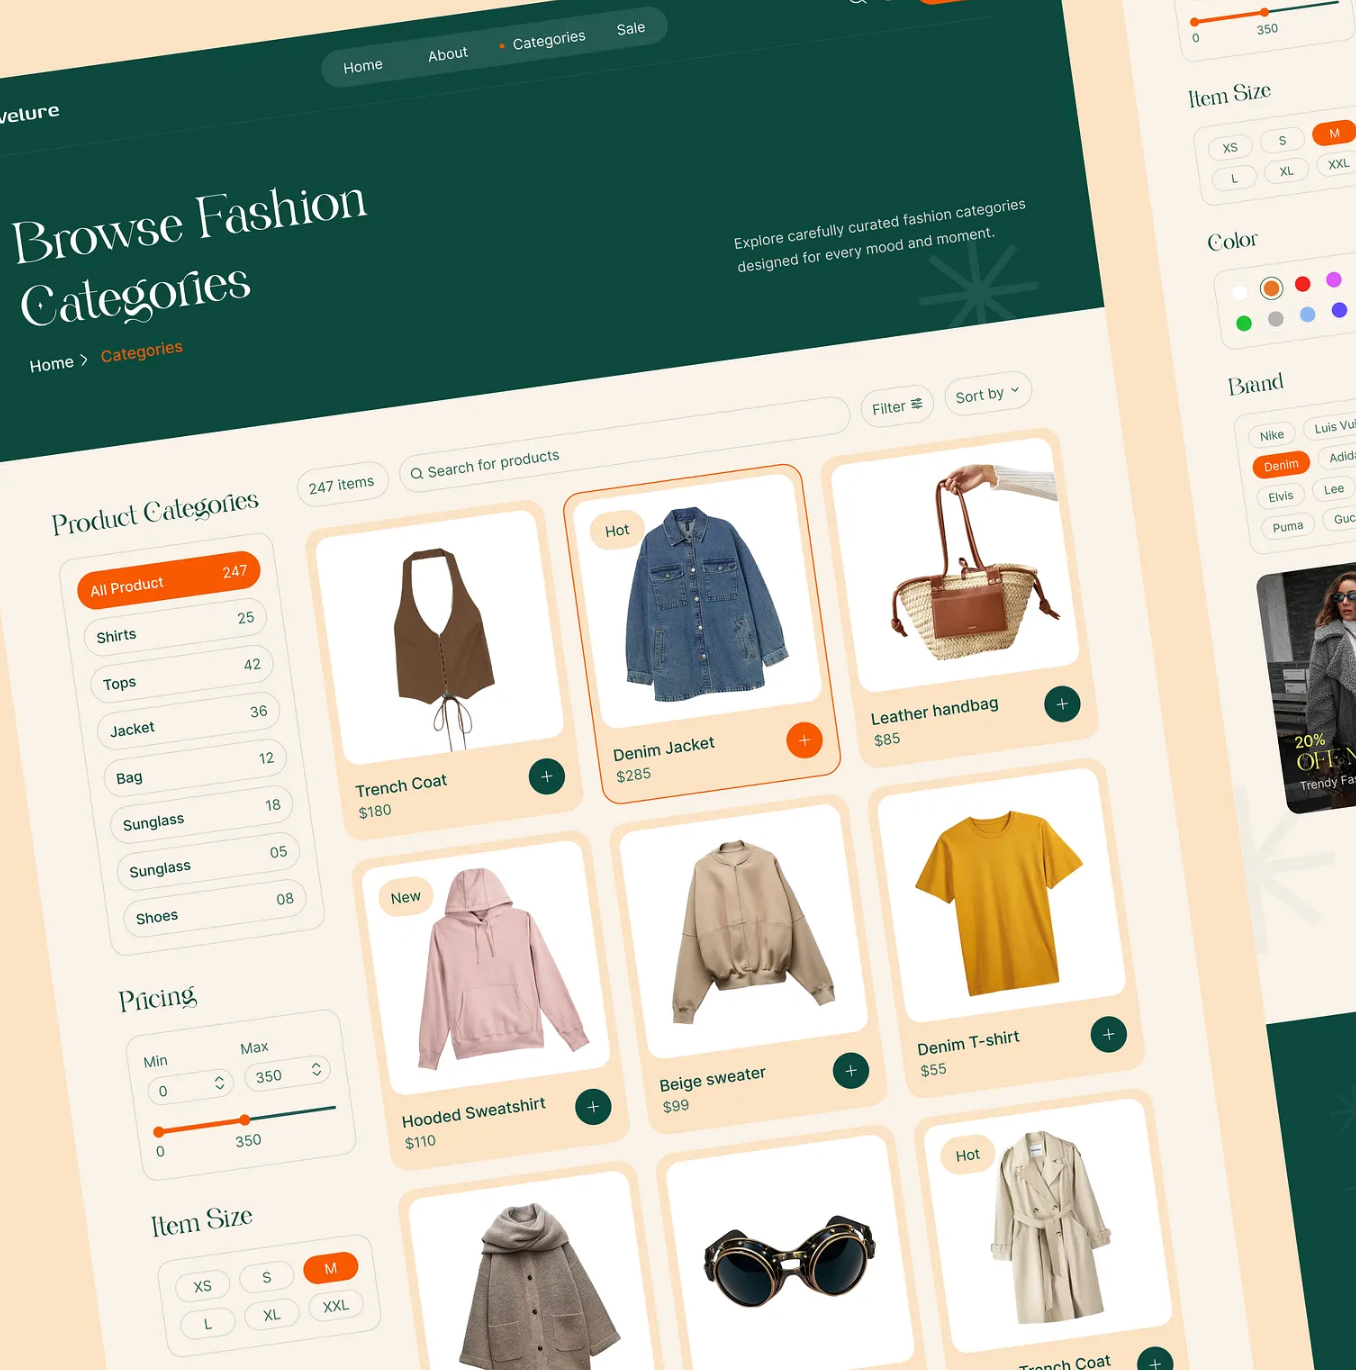1356x1370 pixels.
Task: Select the Shirts category
Action: (175, 627)
